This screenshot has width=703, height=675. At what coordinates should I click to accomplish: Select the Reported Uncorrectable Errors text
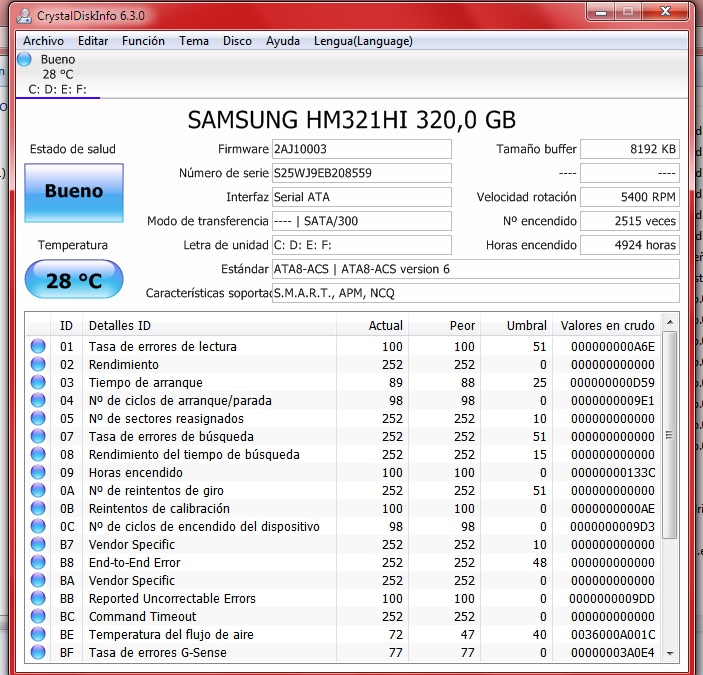[x=172, y=598]
